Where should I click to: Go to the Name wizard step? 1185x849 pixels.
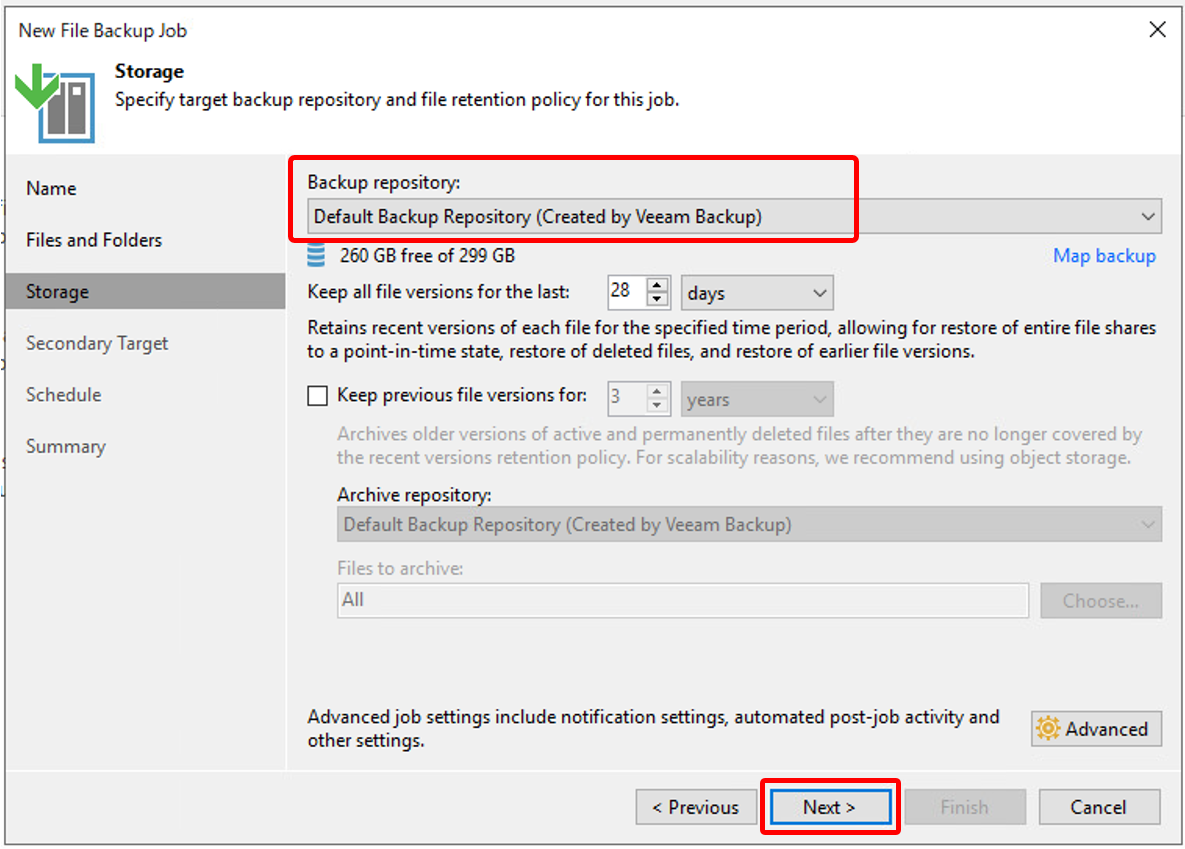pos(51,188)
